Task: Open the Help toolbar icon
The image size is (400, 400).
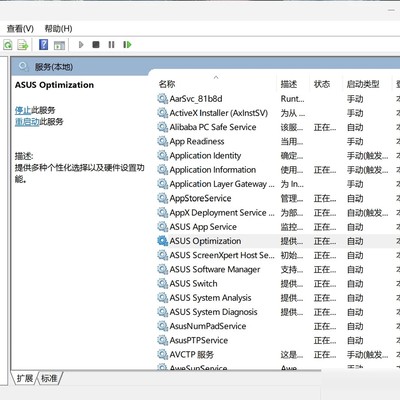Action: click(x=44, y=44)
